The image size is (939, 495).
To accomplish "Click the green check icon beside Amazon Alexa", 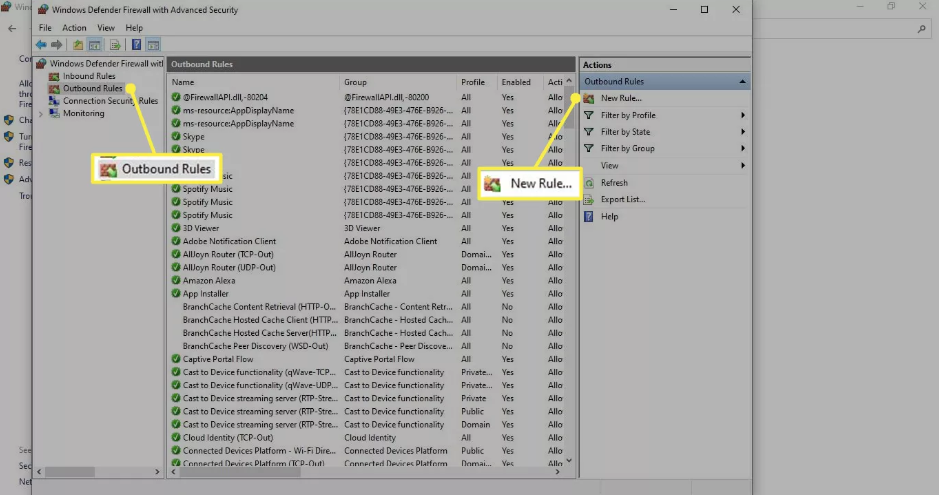I will 175,280.
